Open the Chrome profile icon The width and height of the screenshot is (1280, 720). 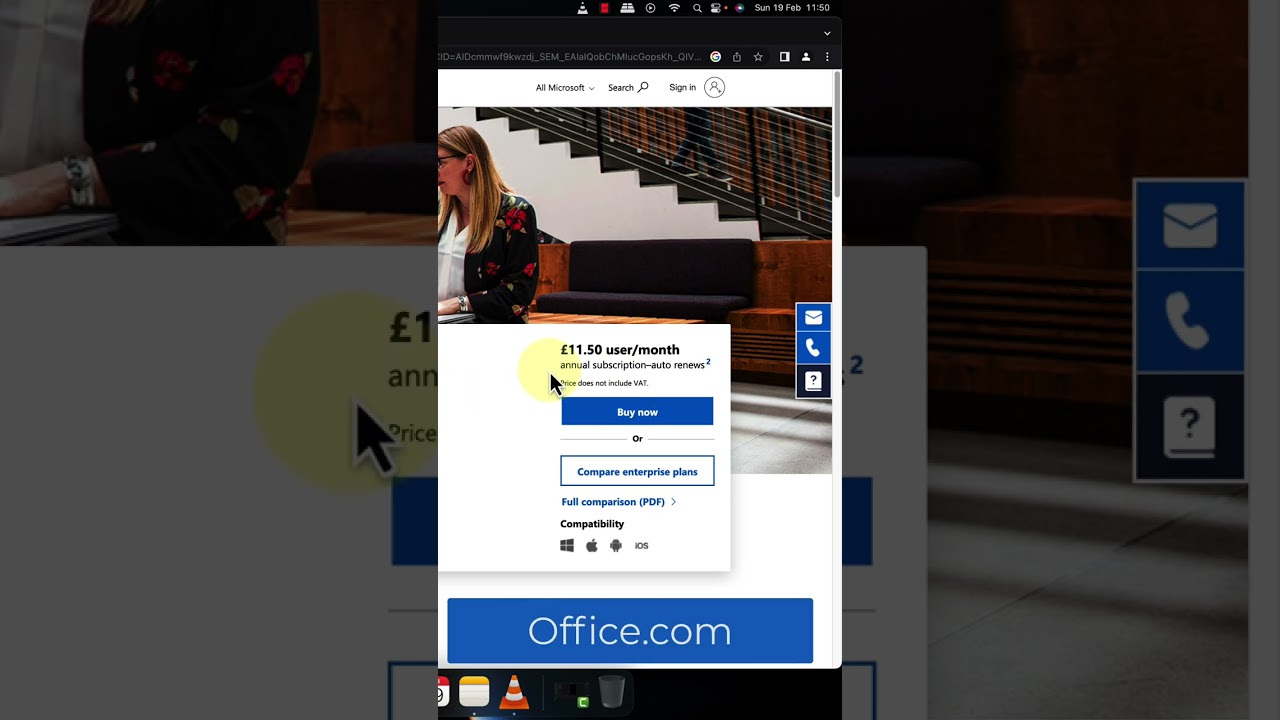point(806,57)
